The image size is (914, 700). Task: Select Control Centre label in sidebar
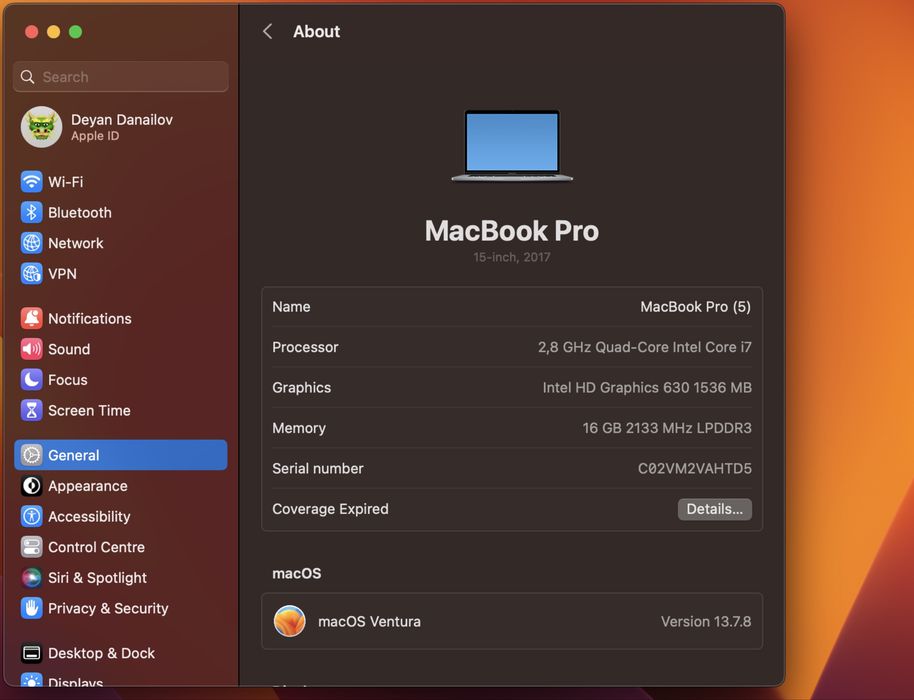point(96,547)
